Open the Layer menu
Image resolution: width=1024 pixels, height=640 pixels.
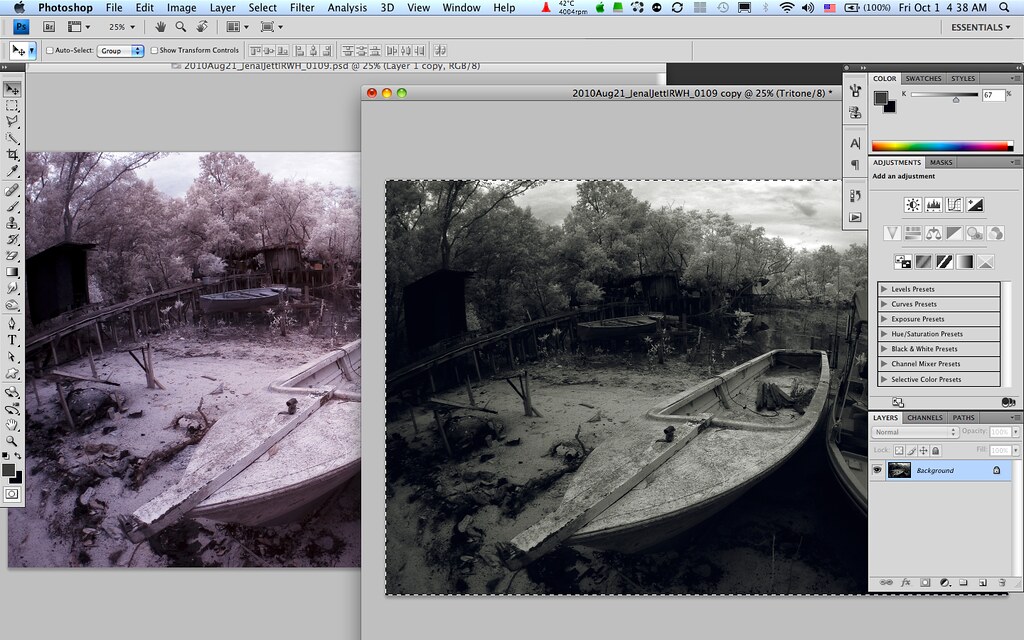point(222,8)
